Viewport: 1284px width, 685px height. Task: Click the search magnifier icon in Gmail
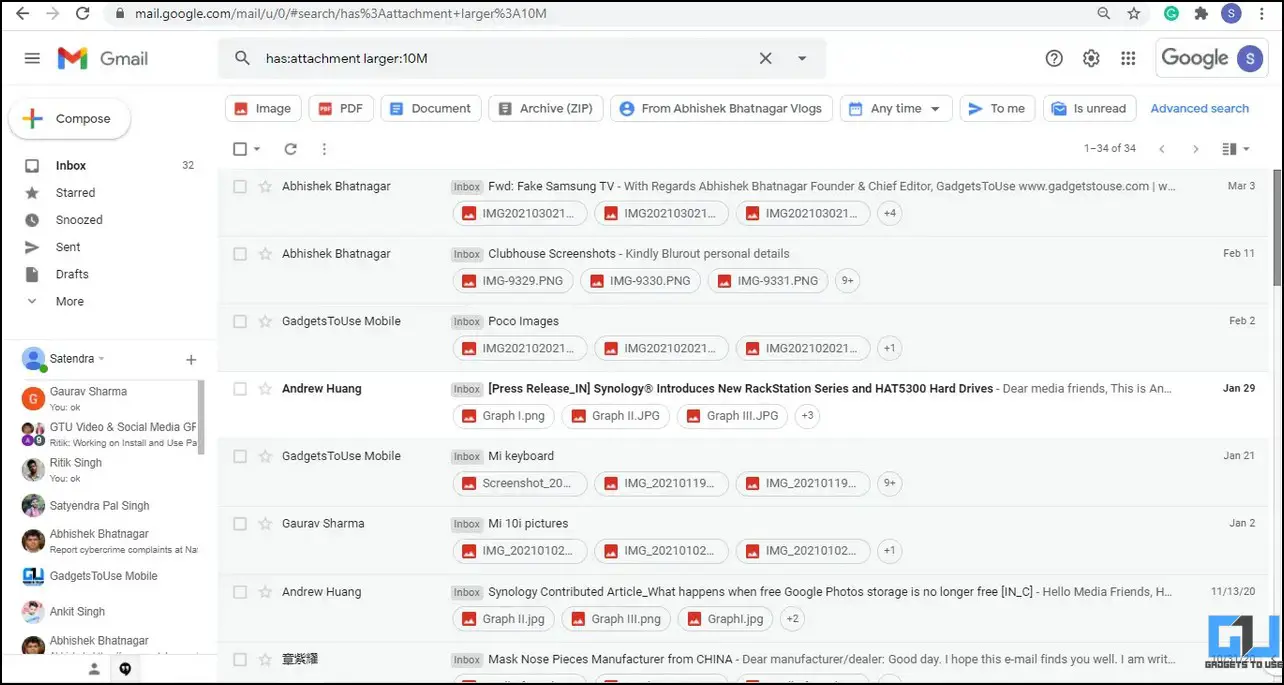(242, 59)
